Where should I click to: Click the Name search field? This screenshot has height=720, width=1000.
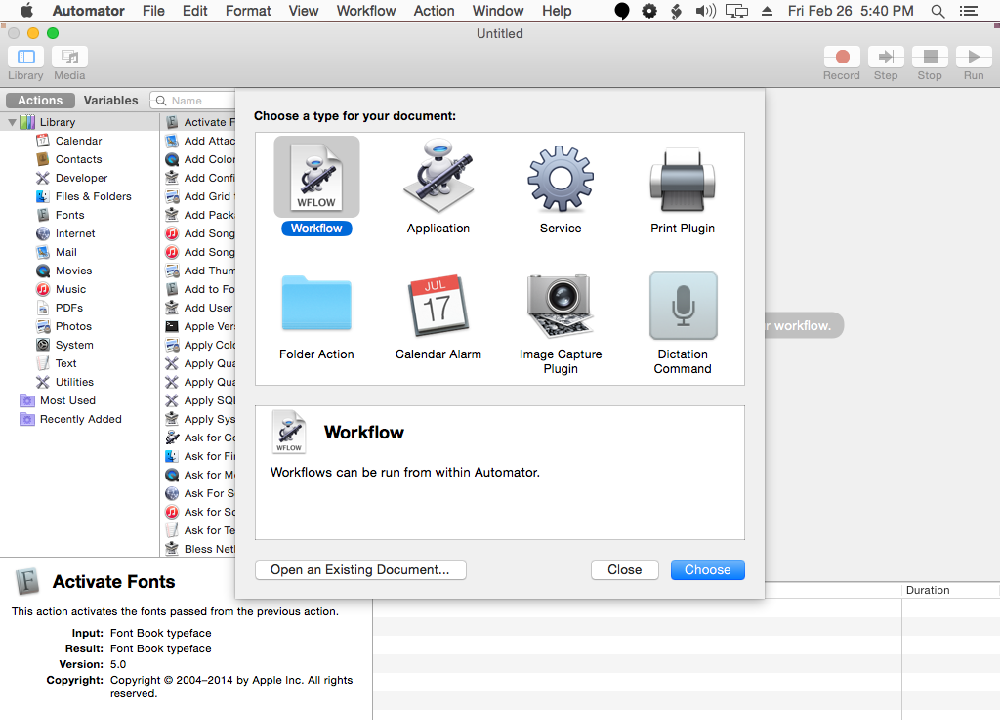[x=193, y=100]
